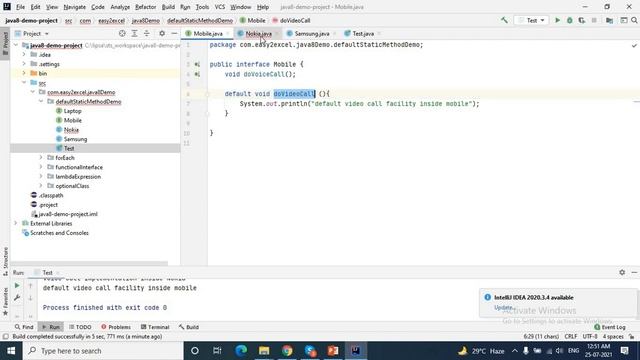Select Laptop in project tree
The height and width of the screenshot is (360, 640).
(72, 111)
